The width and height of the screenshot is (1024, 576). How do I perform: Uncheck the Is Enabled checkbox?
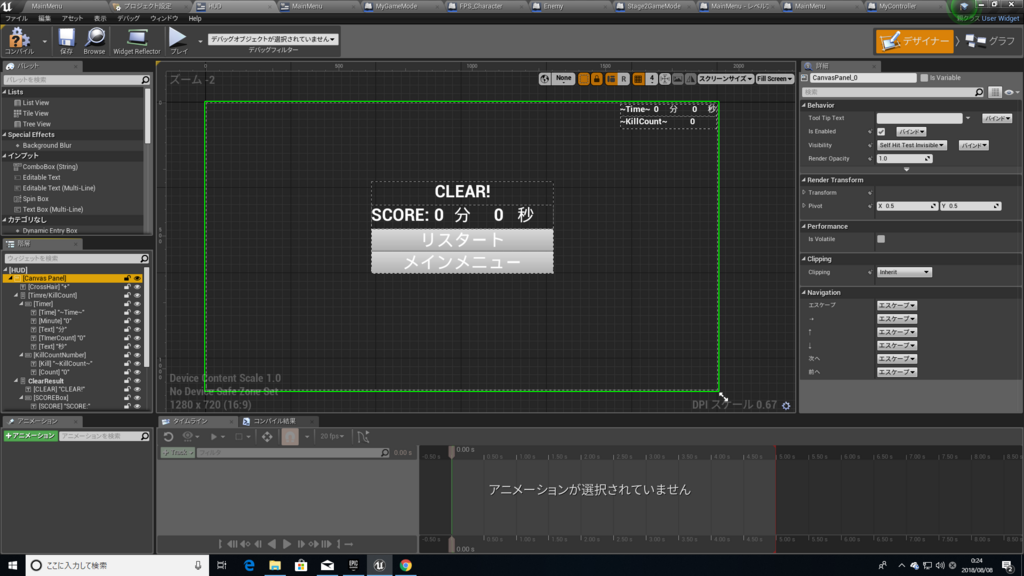tap(881, 131)
